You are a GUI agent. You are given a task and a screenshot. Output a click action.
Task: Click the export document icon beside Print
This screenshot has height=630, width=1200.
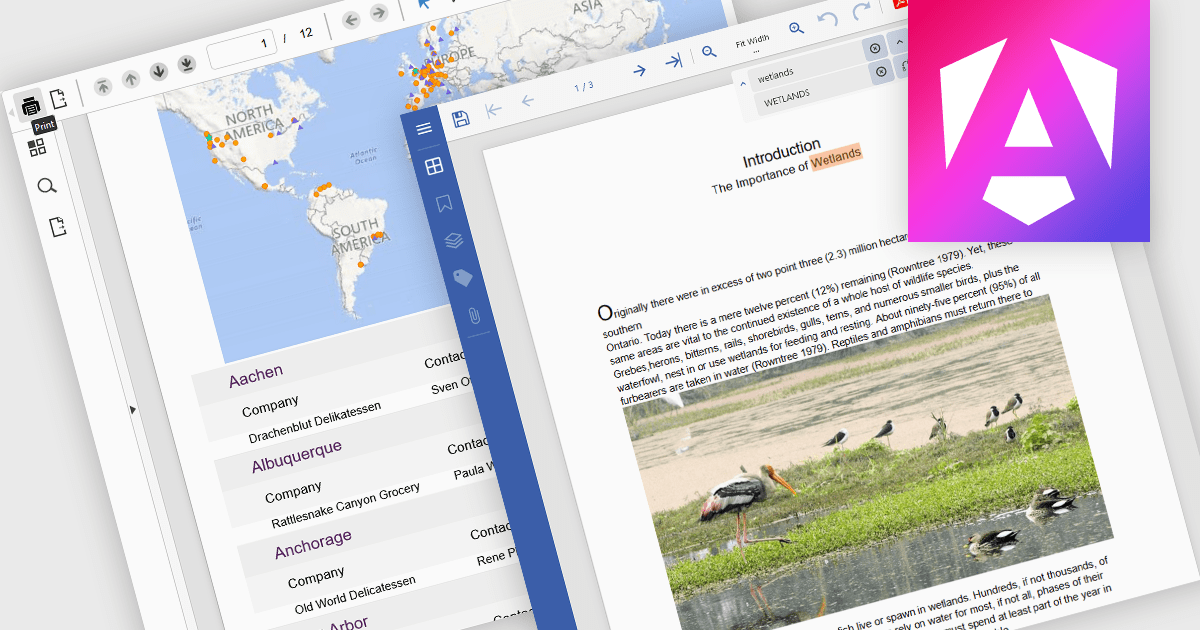58,98
